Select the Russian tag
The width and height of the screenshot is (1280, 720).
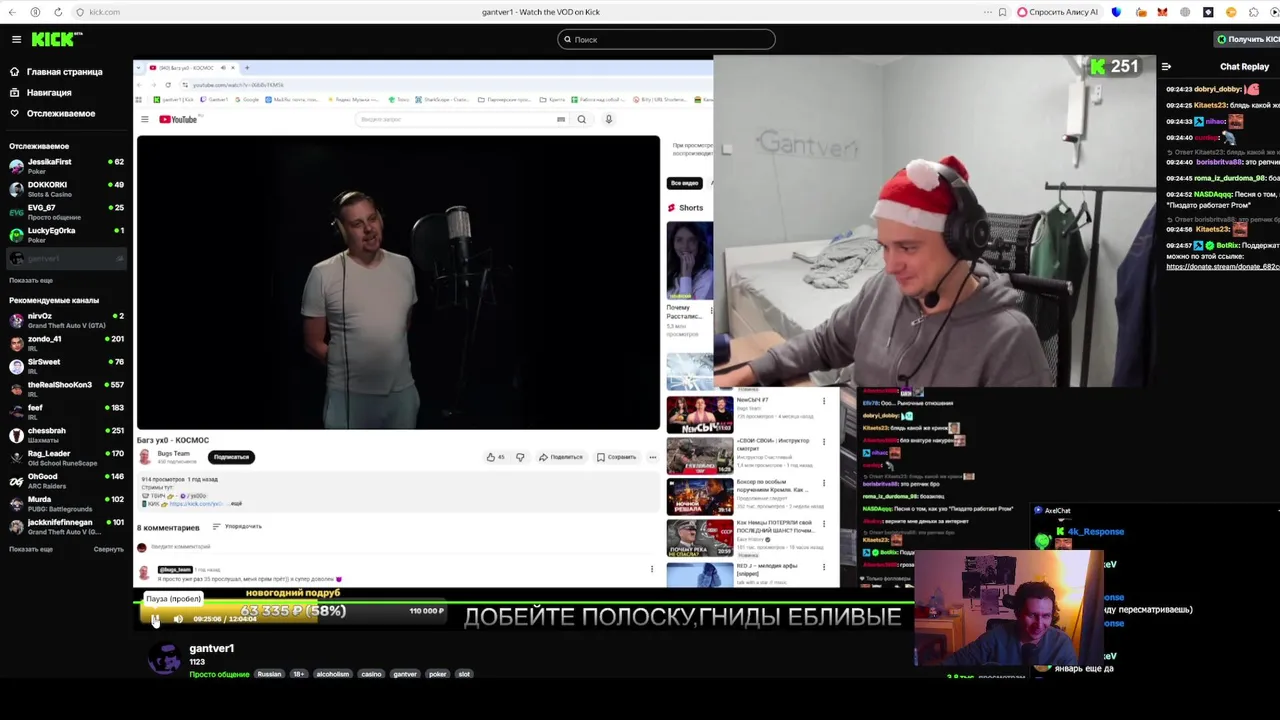[269, 674]
